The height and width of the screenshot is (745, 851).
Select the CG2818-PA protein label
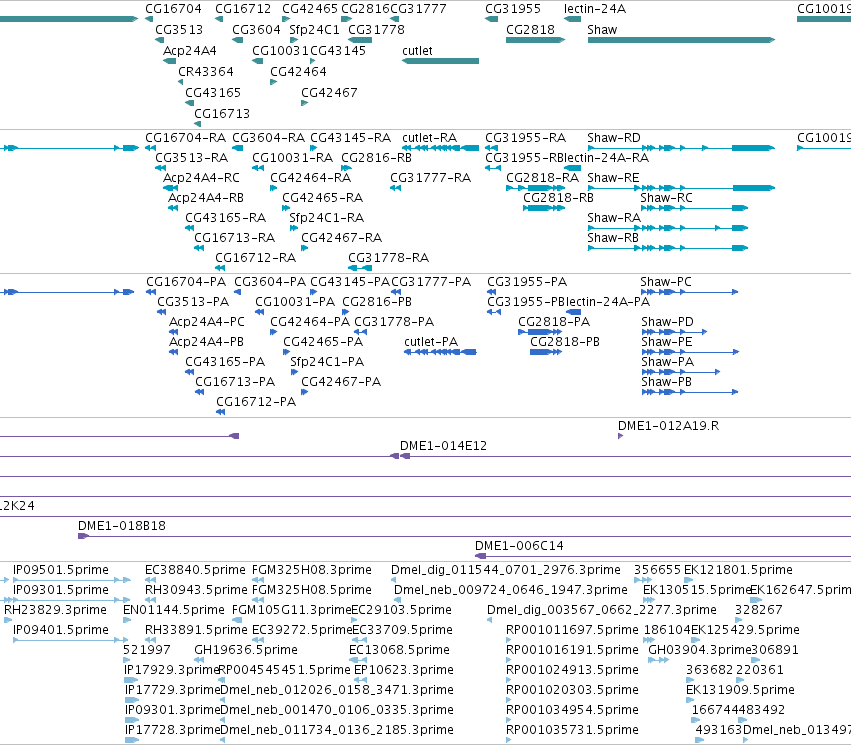[554, 322]
